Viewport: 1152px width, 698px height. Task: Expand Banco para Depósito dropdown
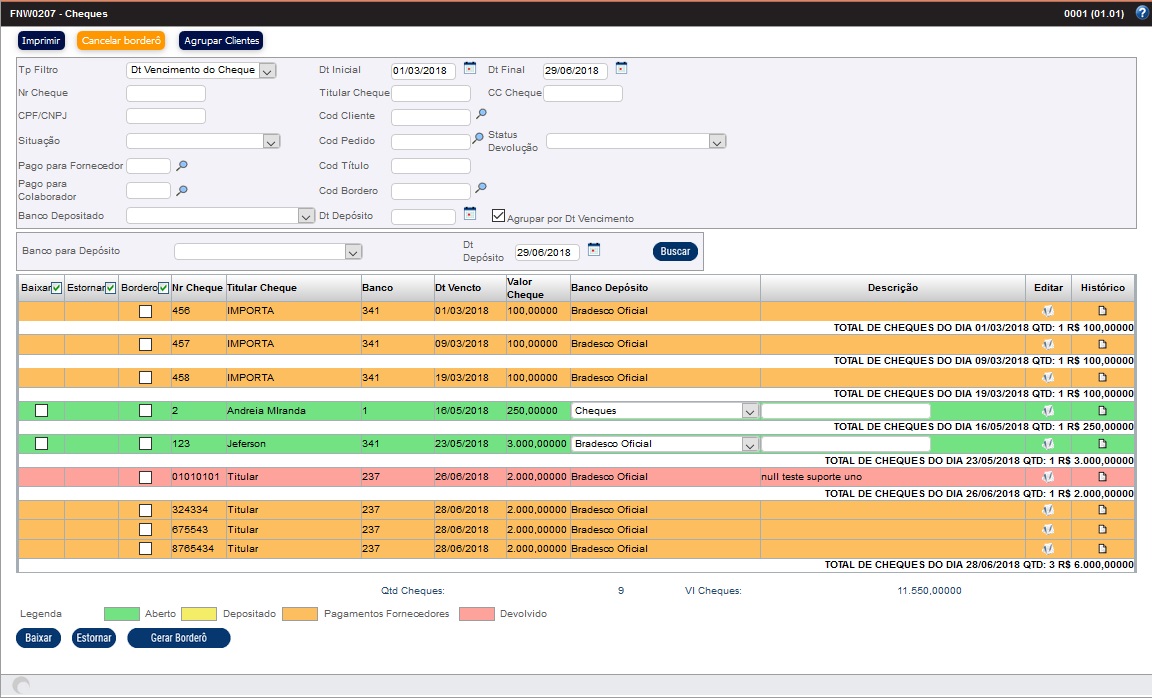[x=352, y=252]
